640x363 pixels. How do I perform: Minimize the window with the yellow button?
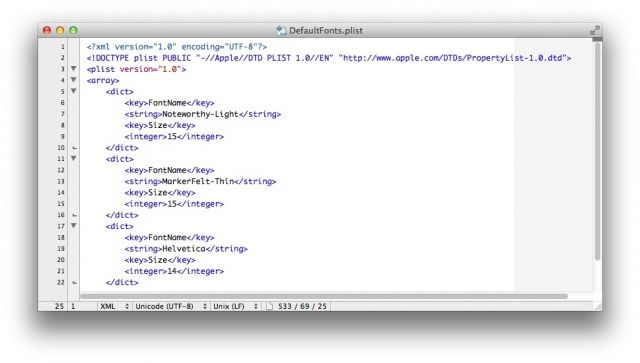point(60,30)
